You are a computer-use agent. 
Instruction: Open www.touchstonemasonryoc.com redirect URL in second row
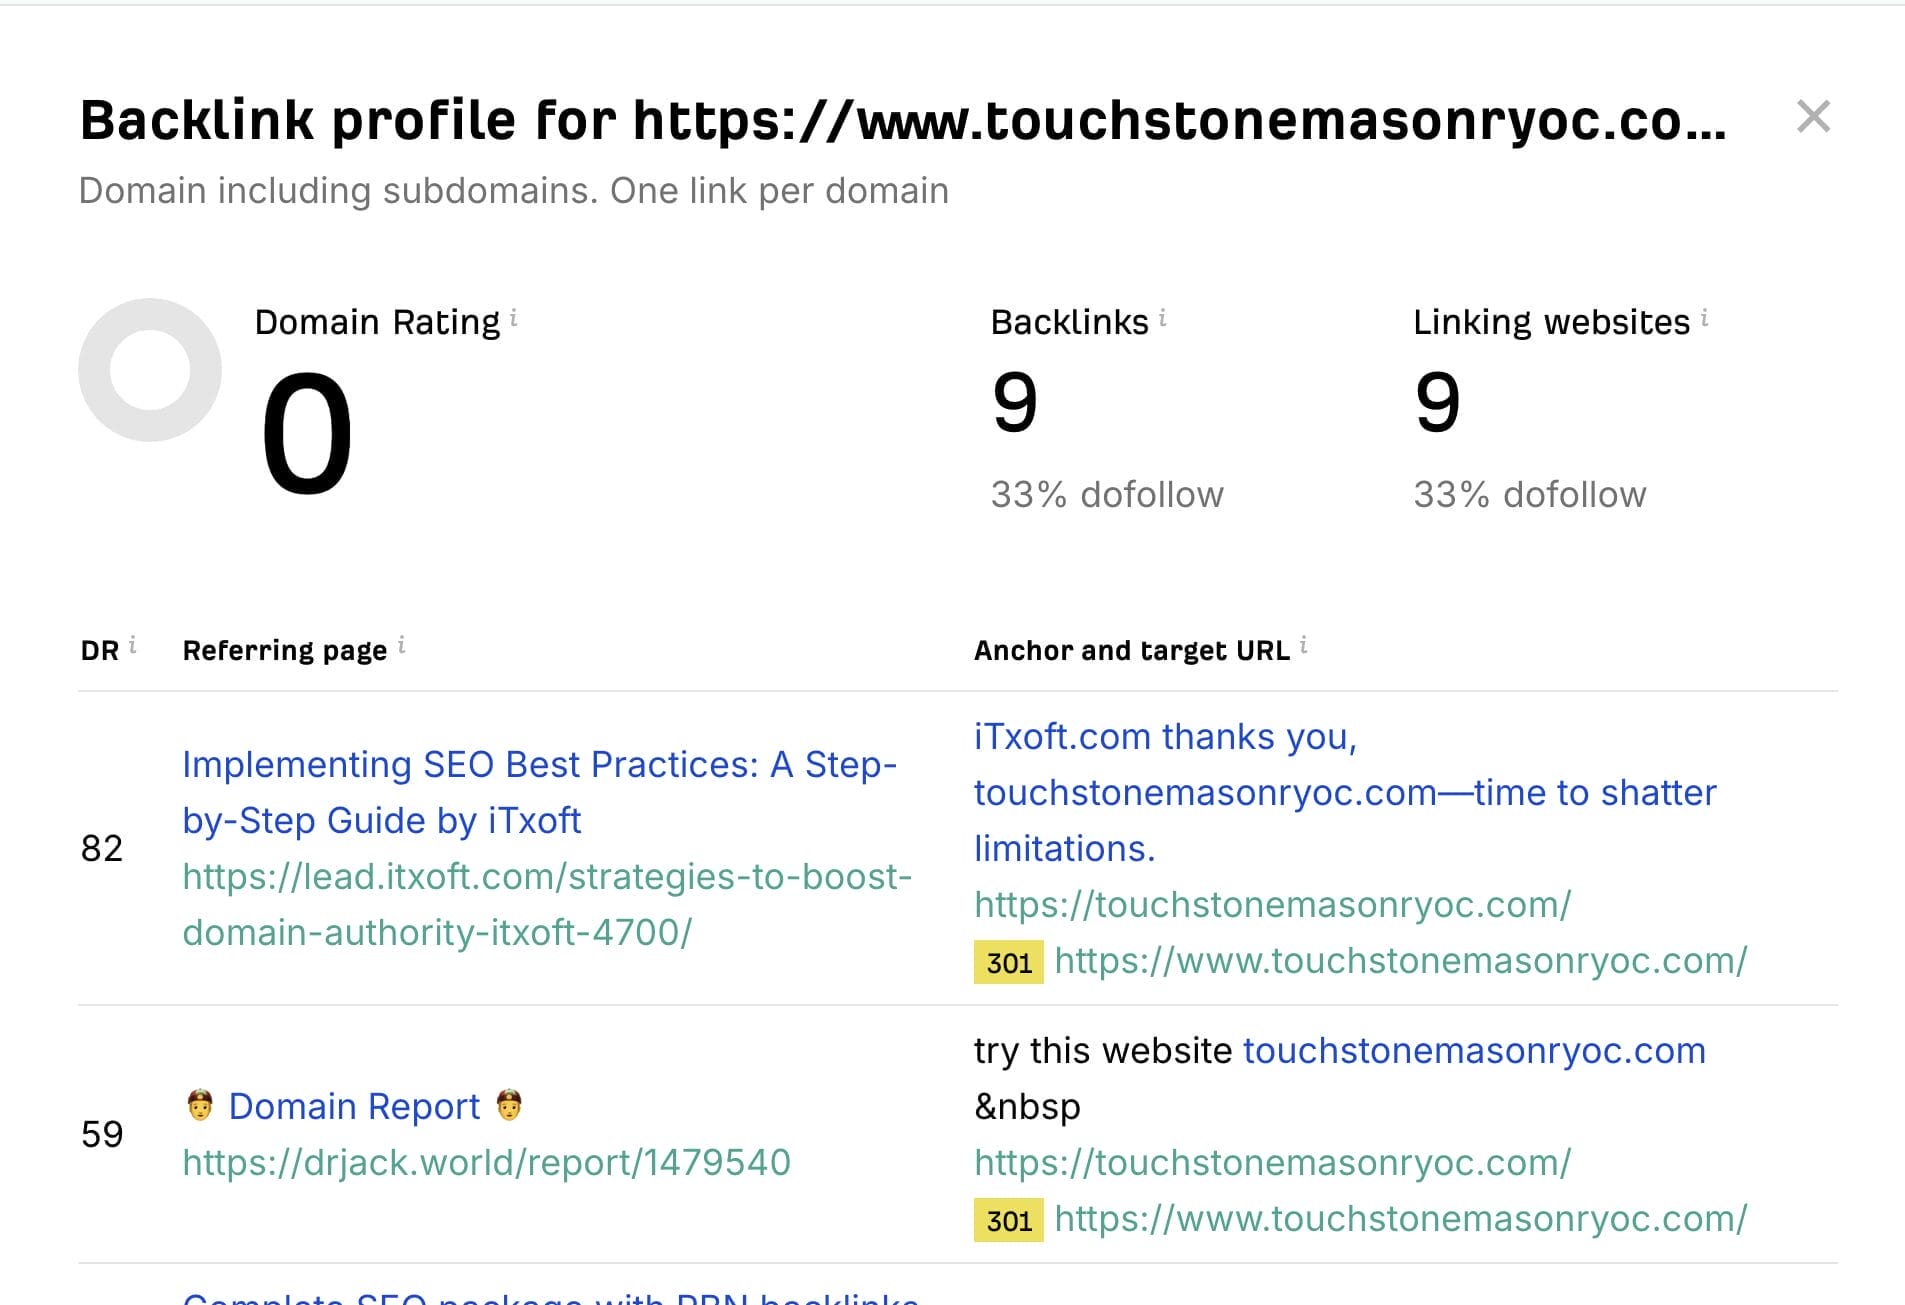pyautogui.click(x=1400, y=1220)
